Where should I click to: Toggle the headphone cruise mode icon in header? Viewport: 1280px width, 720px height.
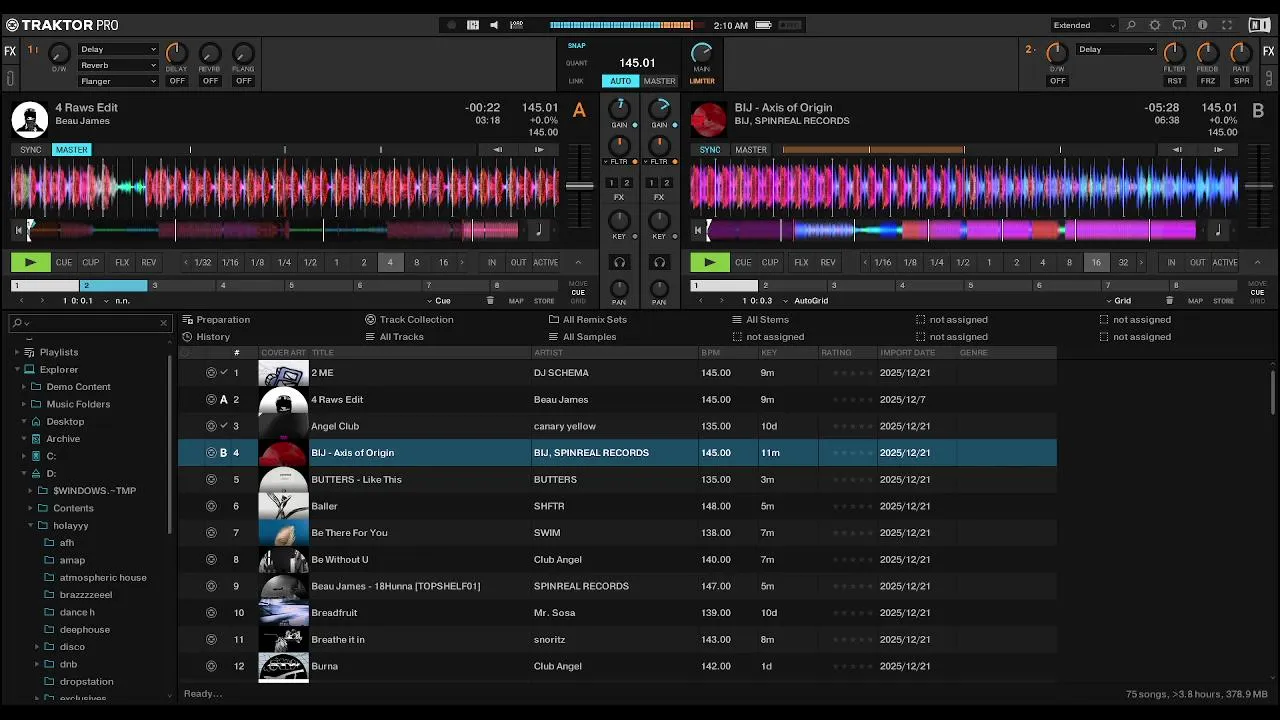[x=1179, y=25]
